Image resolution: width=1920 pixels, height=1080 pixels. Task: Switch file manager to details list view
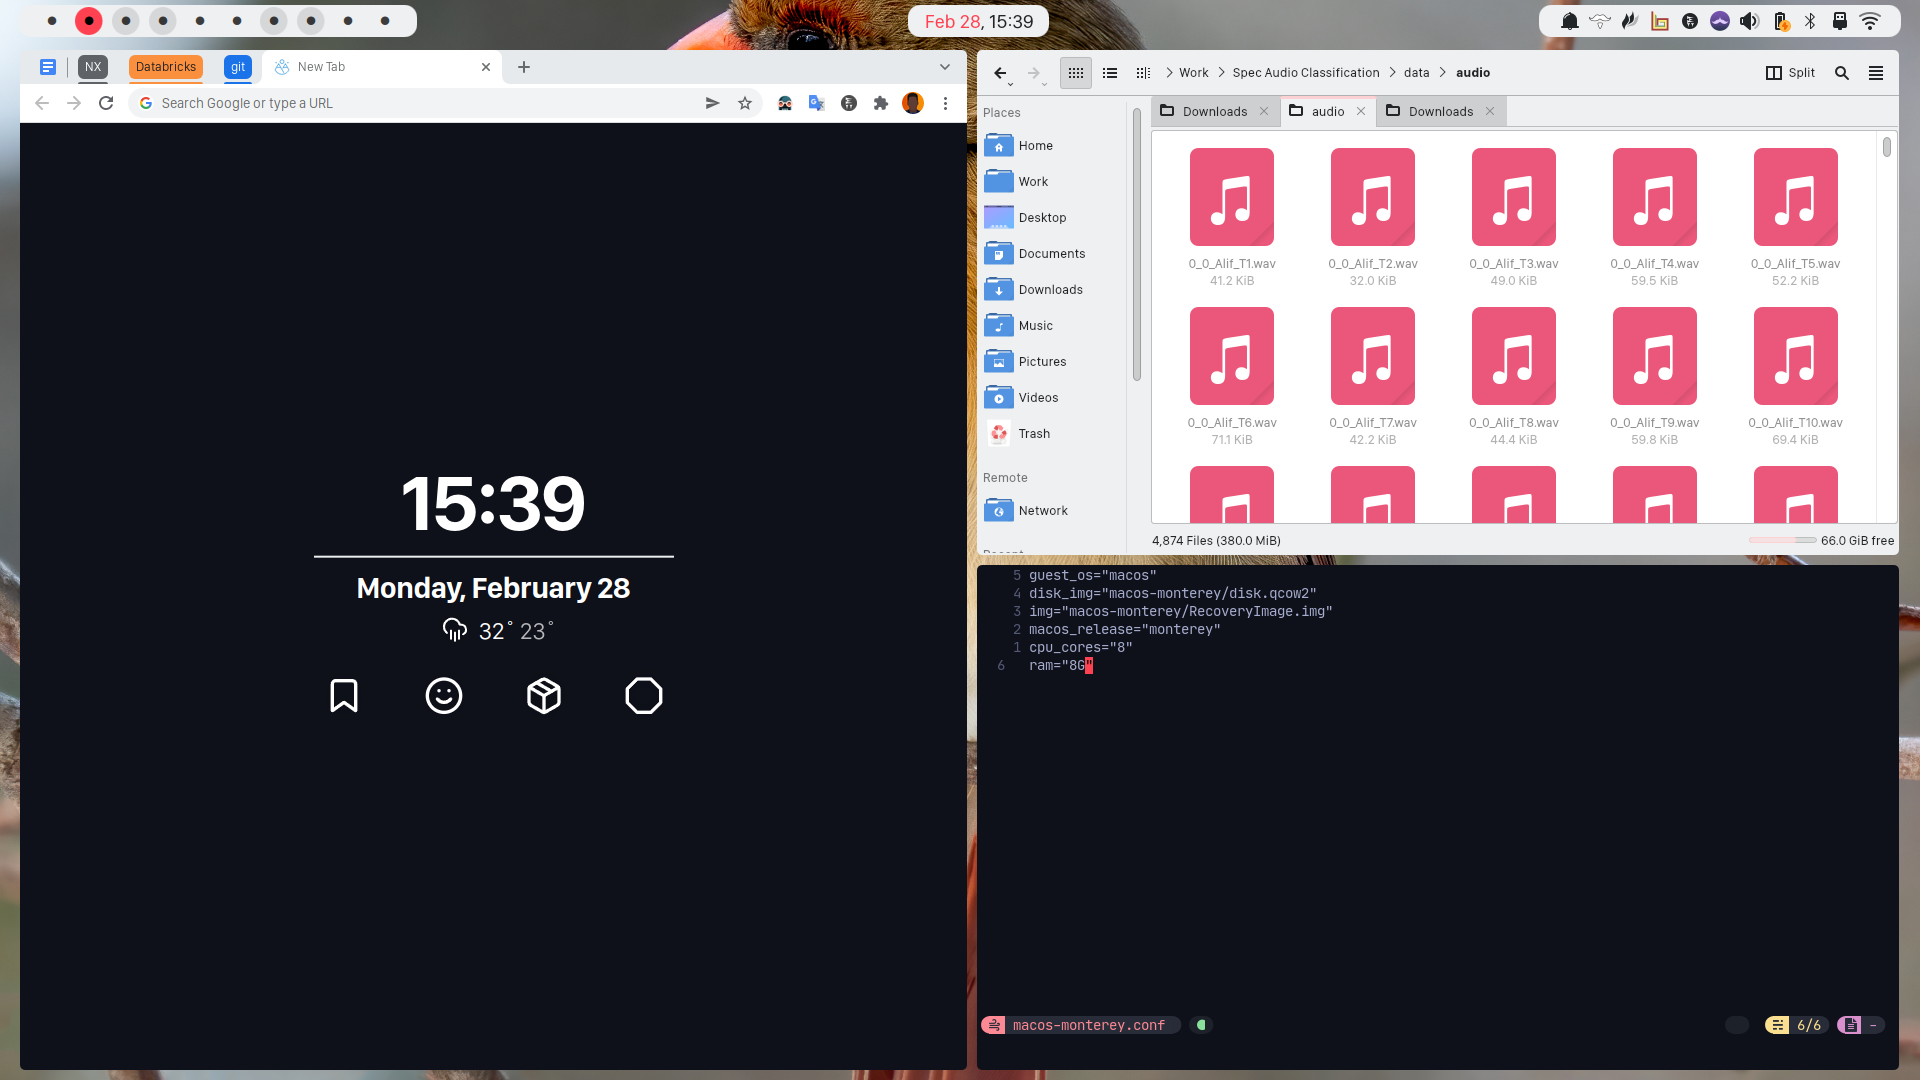click(1110, 73)
